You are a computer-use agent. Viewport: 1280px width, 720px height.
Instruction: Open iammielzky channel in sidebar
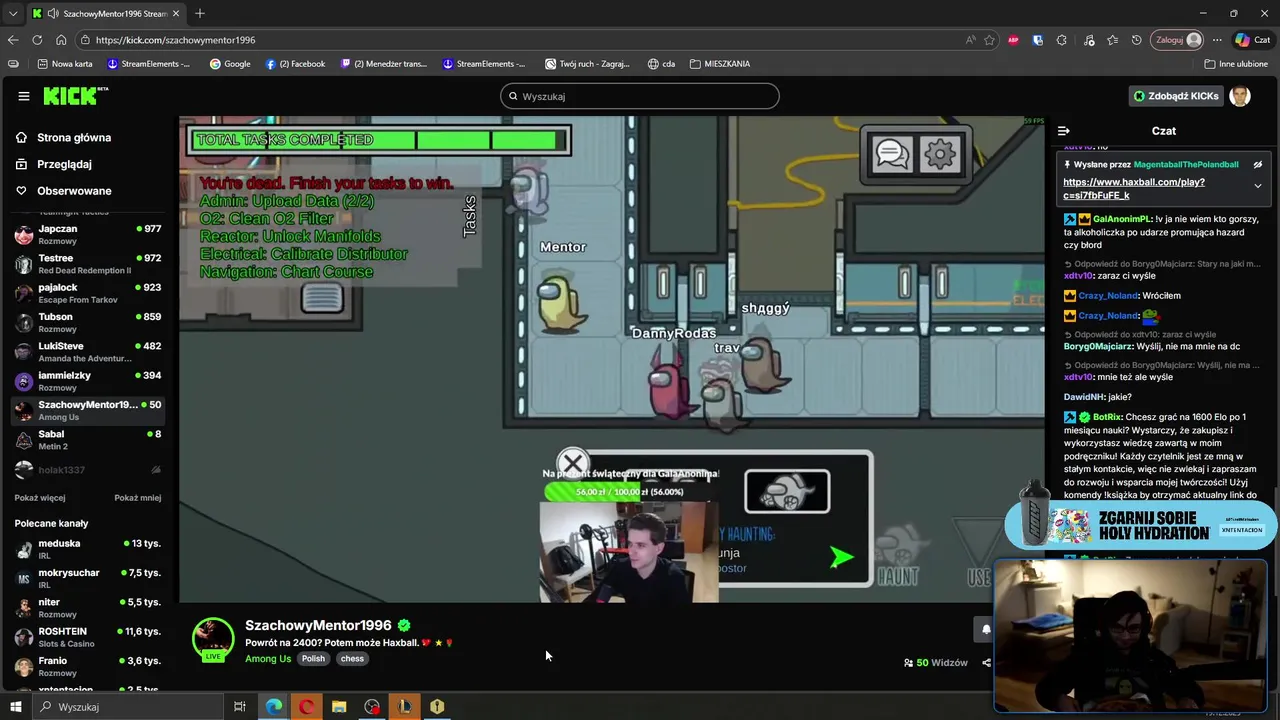click(88, 381)
